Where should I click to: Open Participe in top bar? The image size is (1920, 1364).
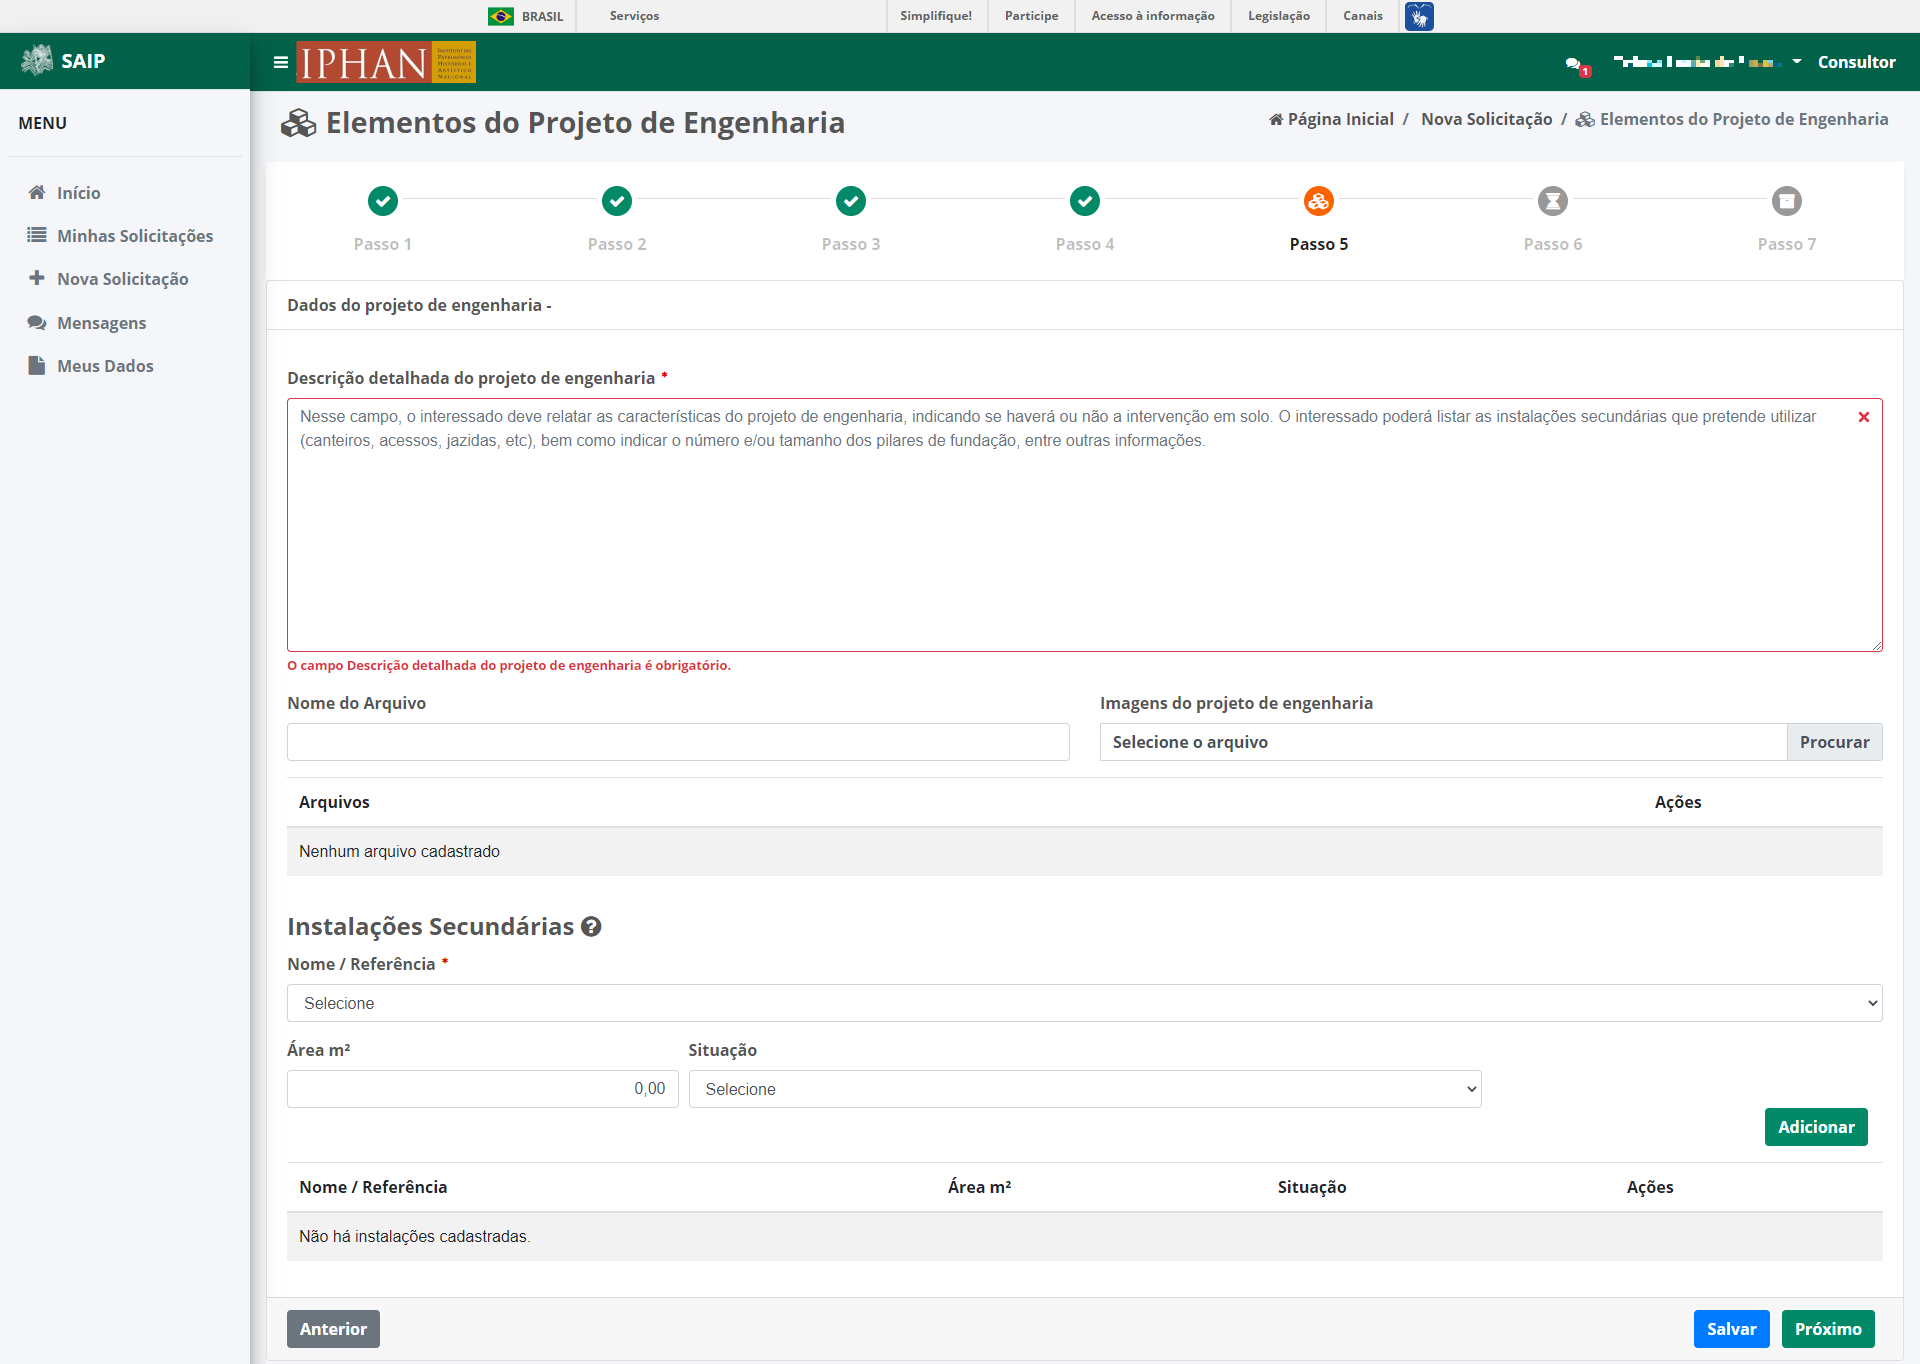1031,16
